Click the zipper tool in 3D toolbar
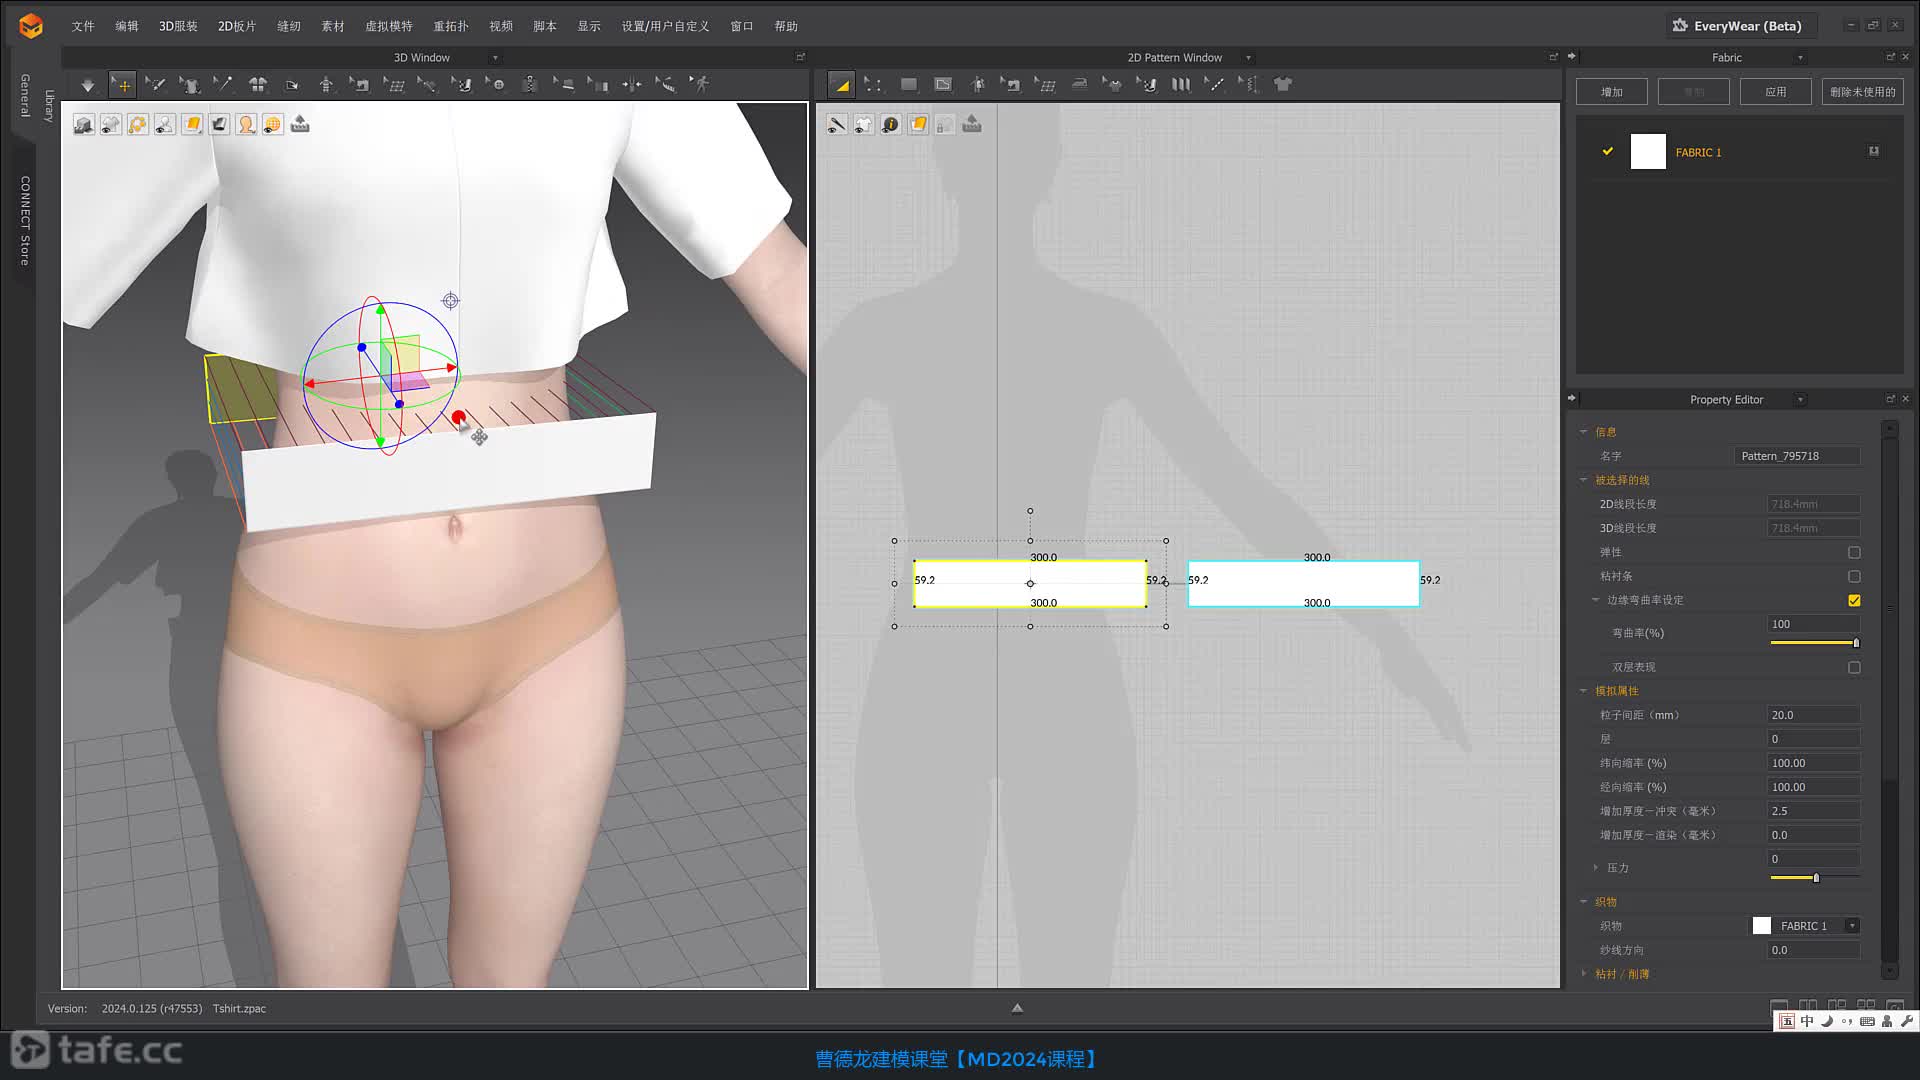 point(530,85)
